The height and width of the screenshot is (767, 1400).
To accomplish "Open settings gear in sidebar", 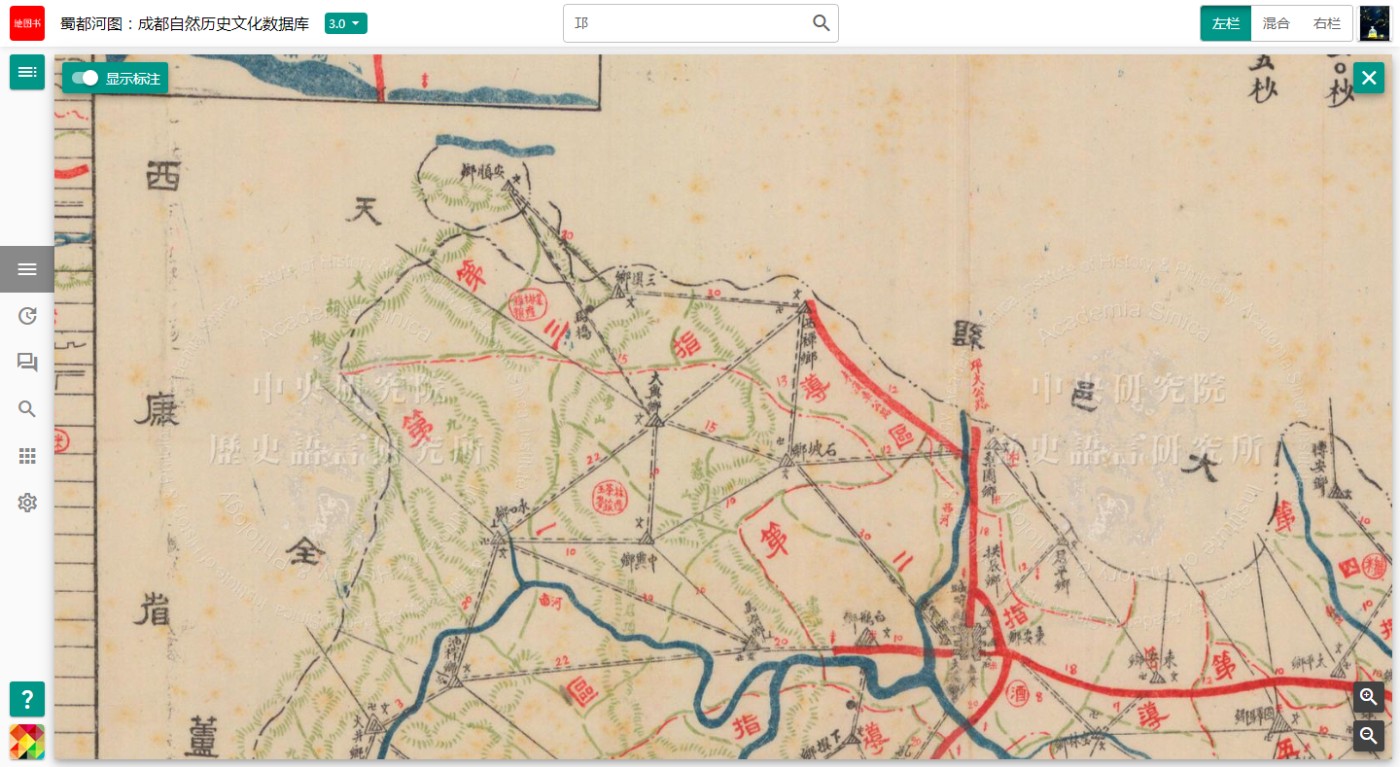I will 27,502.
